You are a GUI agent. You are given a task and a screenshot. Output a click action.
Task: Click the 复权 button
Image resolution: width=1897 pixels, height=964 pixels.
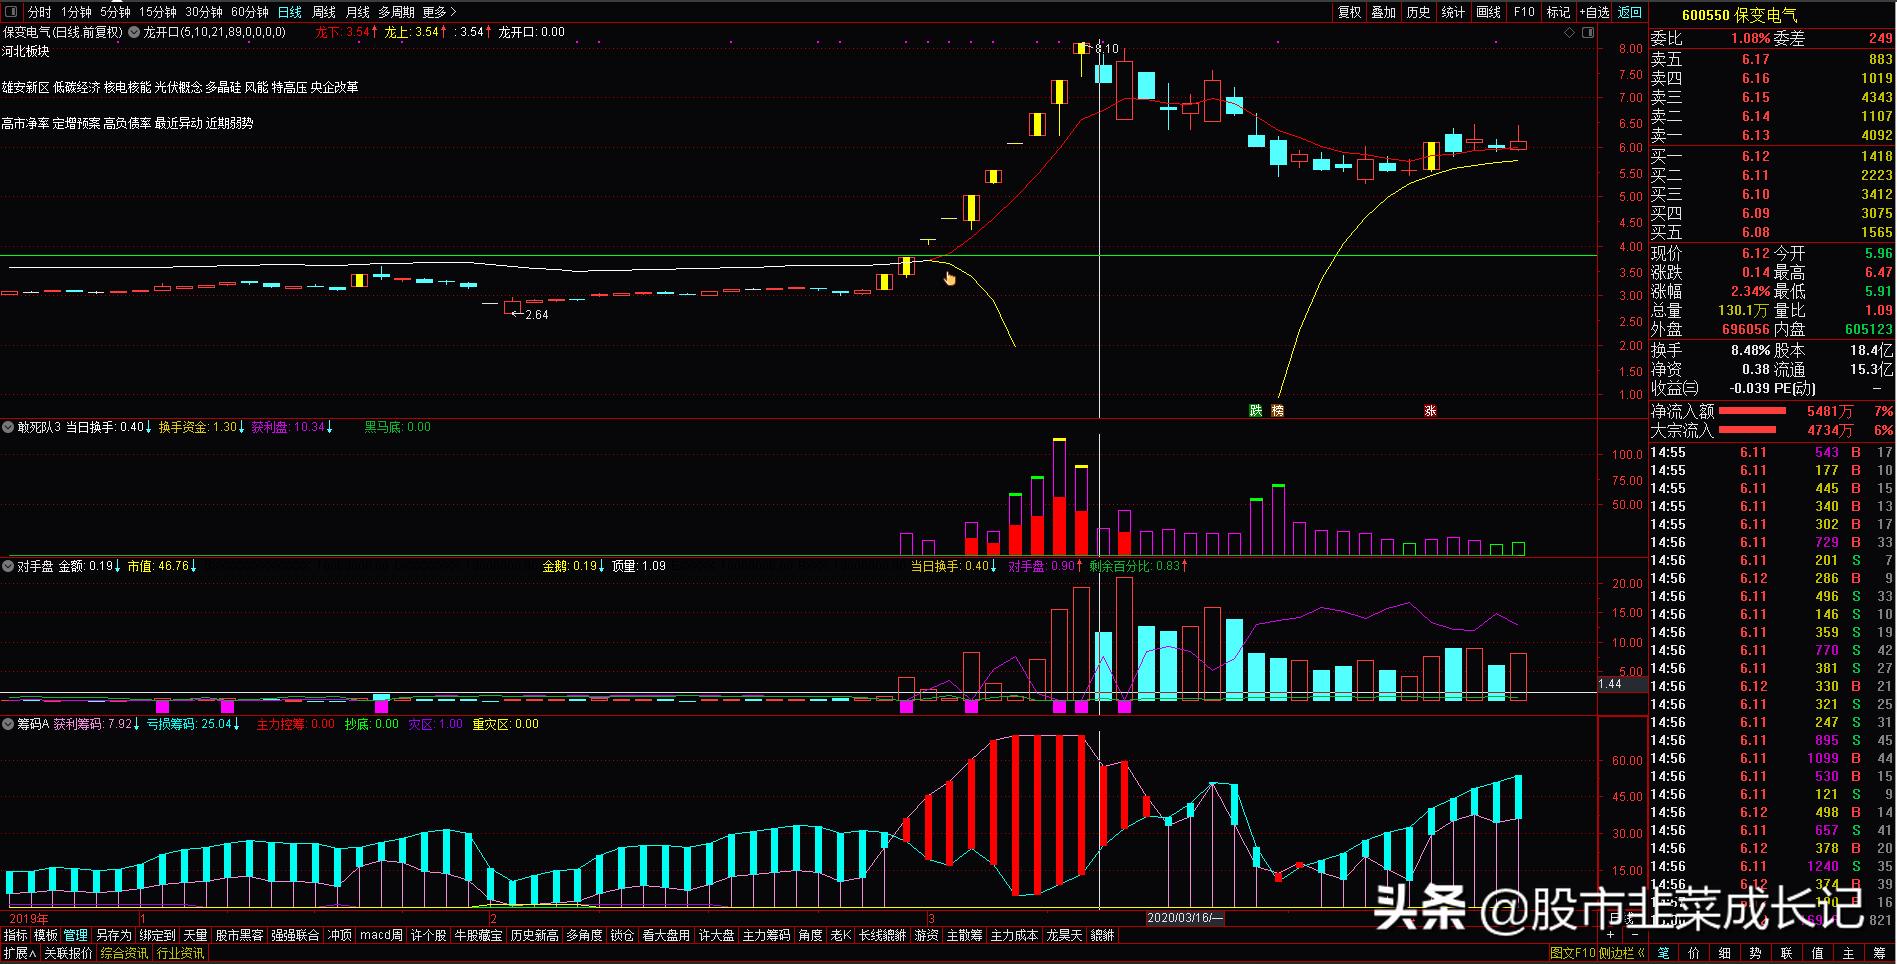tap(1350, 12)
